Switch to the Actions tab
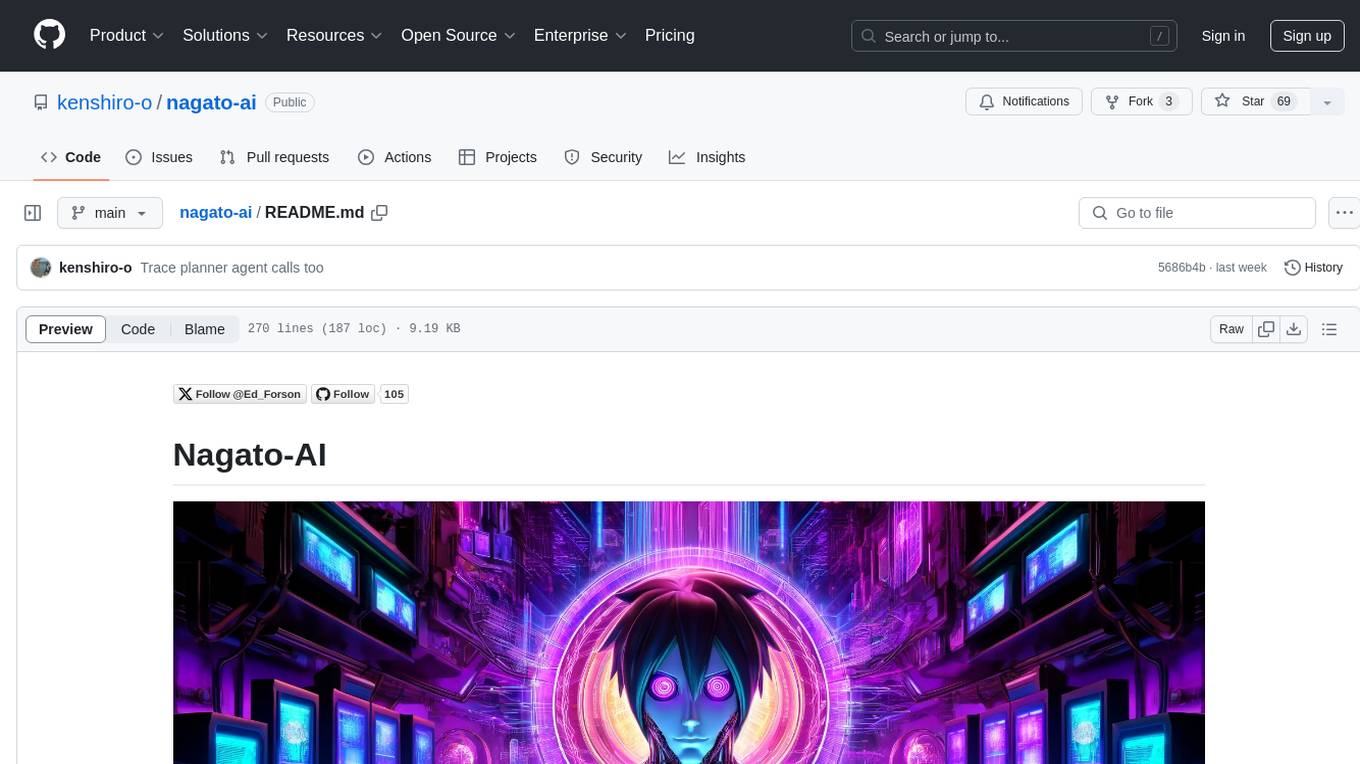The height and width of the screenshot is (764, 1360). point(394,157)
